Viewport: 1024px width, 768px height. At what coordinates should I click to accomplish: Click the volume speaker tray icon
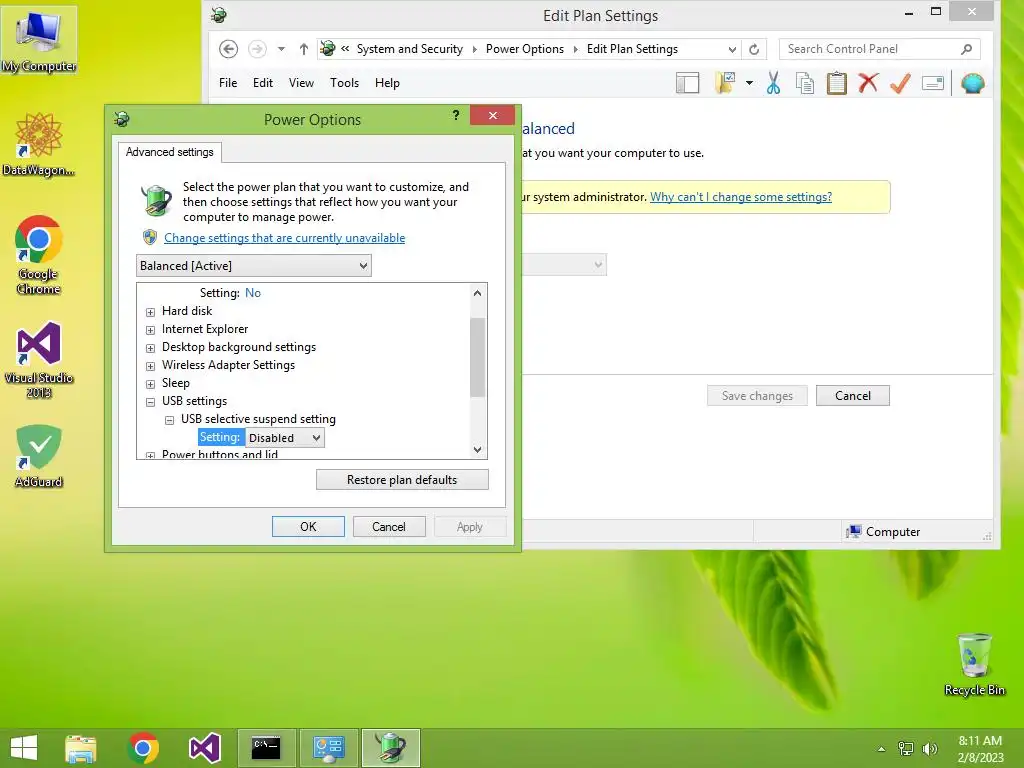coord(929,749)
